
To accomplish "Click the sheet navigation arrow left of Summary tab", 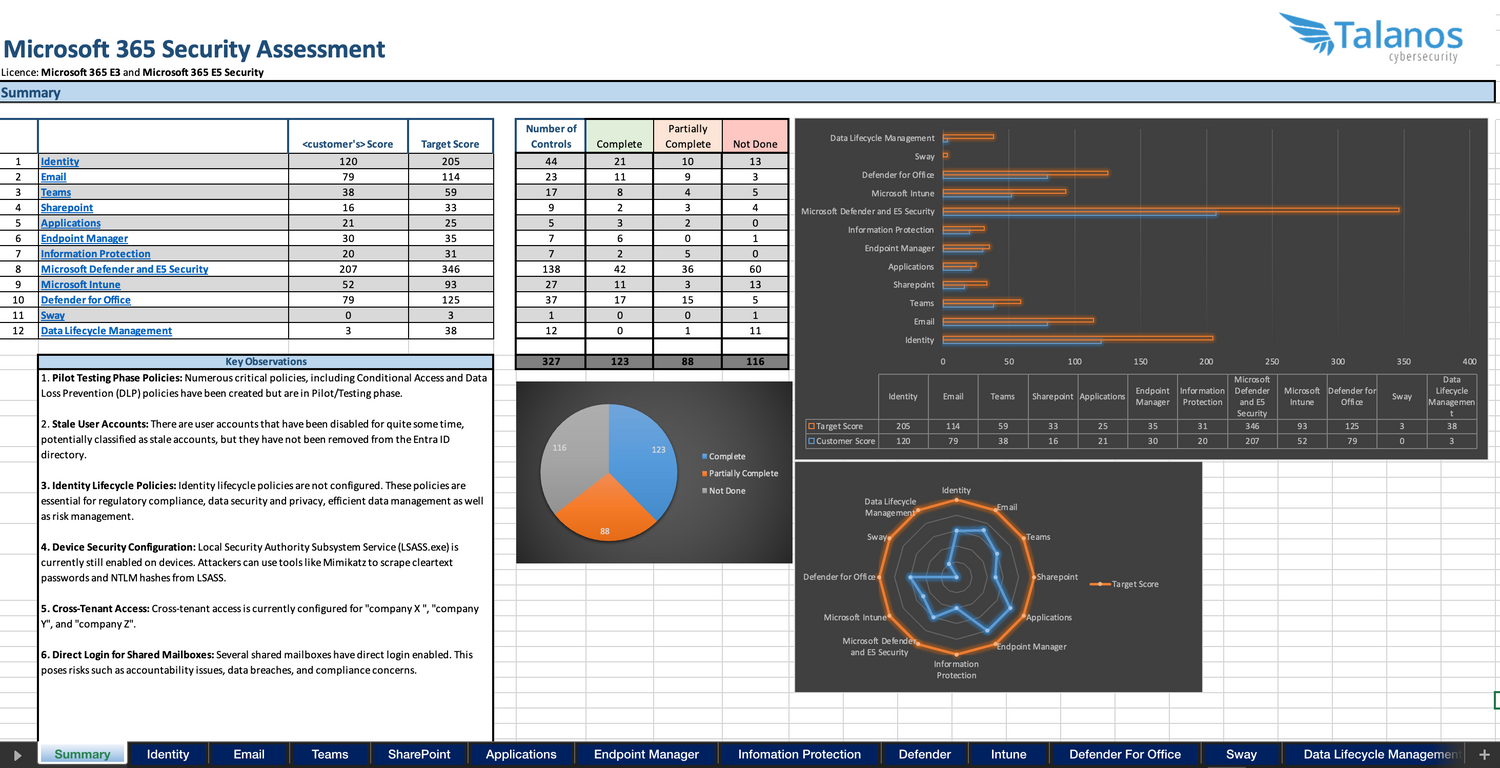I will [18, 755].
